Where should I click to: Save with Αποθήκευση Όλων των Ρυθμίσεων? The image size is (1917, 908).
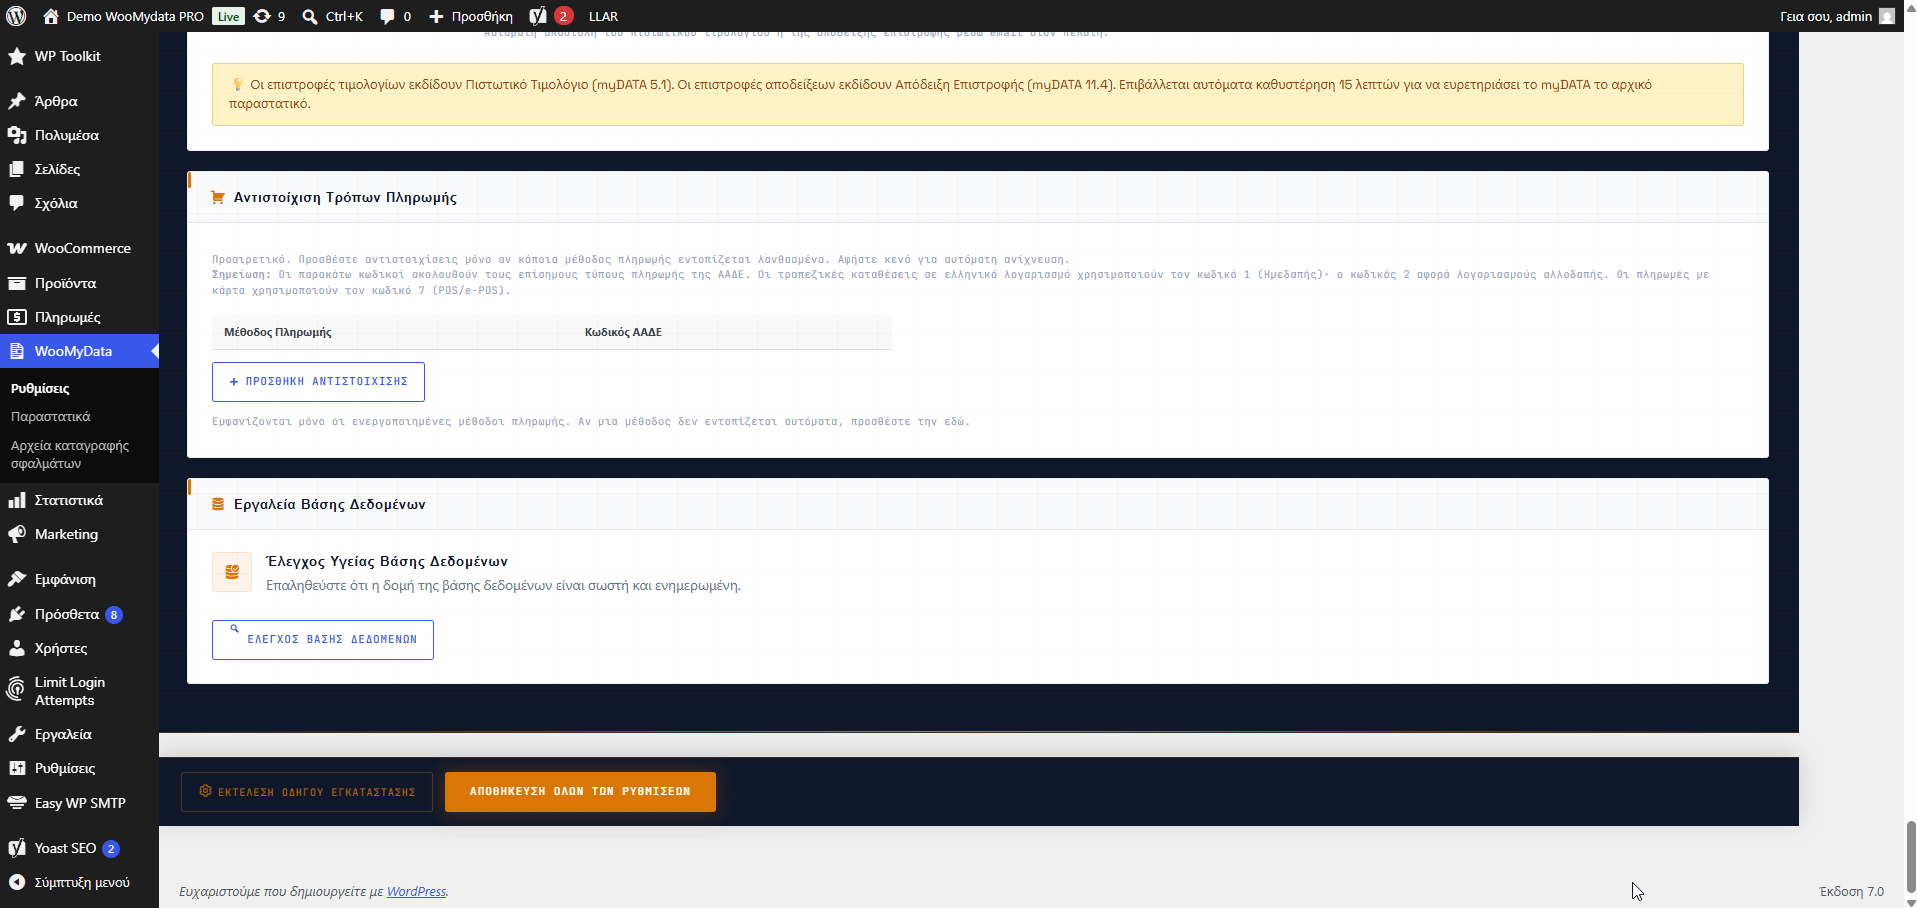click(x=580, y=791)
